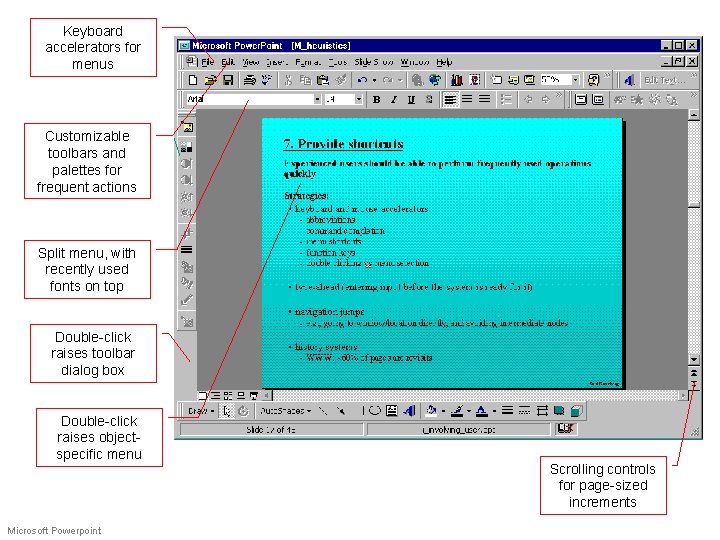Screen dimensions: 720x540
Task: Open the Draw menu dropdown
Action: click(201, 411)
